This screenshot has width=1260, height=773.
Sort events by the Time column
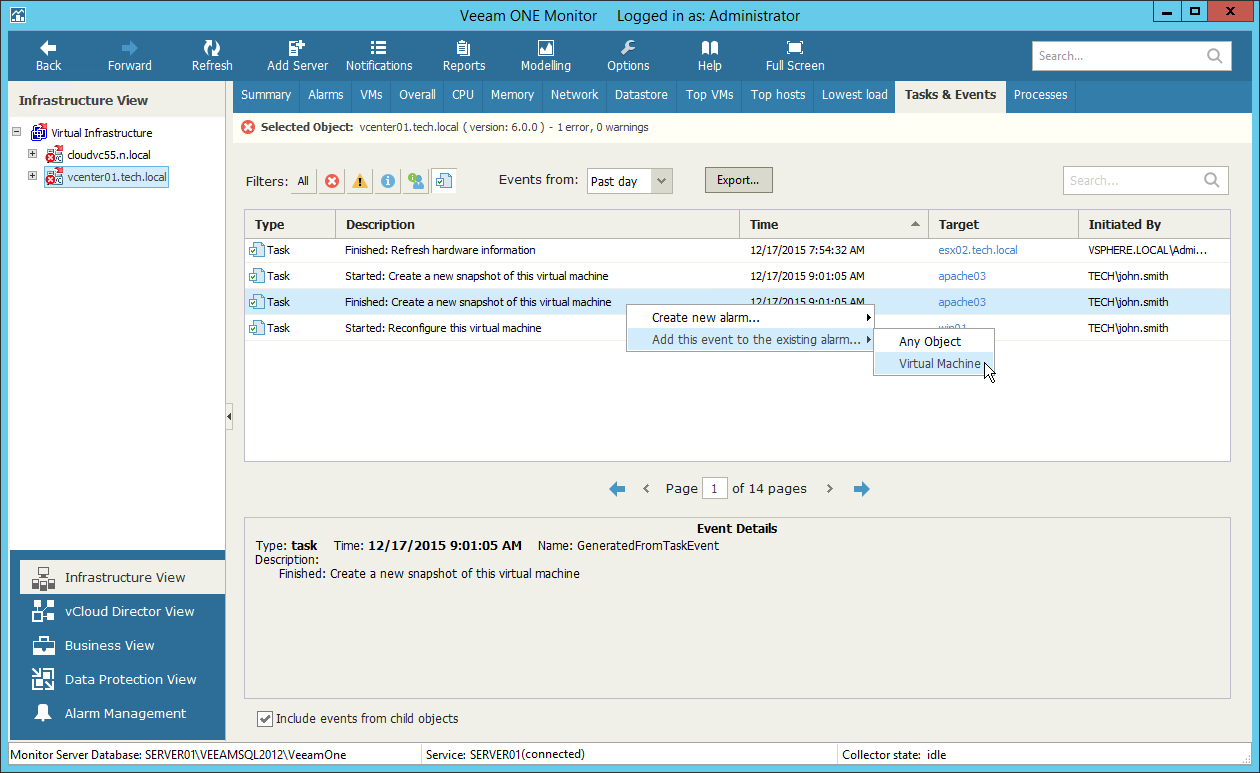834,225
